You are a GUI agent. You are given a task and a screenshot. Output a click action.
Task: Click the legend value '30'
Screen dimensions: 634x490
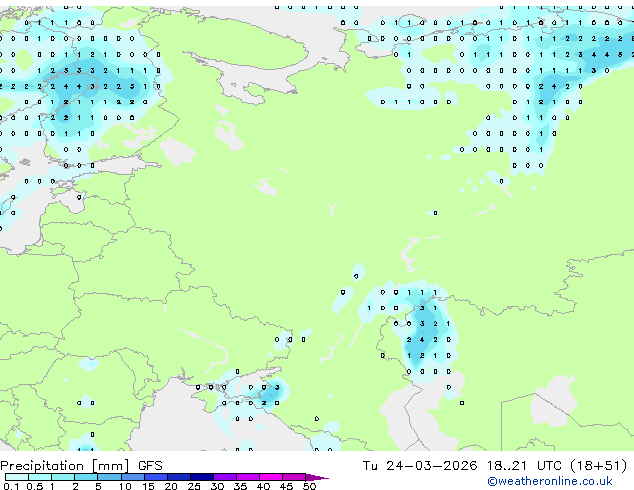point(217,486)
